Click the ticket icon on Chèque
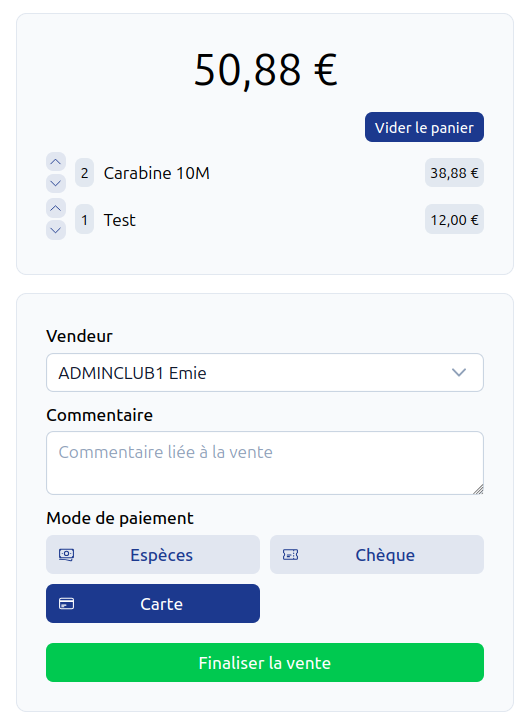This screenshot has height=725, width=530. tap(290, 554)
